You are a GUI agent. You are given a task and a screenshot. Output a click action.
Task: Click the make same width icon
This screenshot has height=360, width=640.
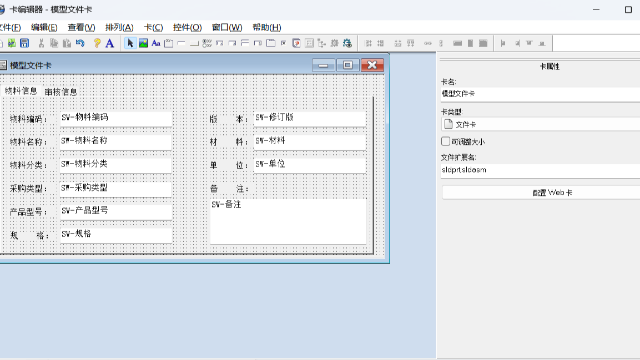pos(458,43)
